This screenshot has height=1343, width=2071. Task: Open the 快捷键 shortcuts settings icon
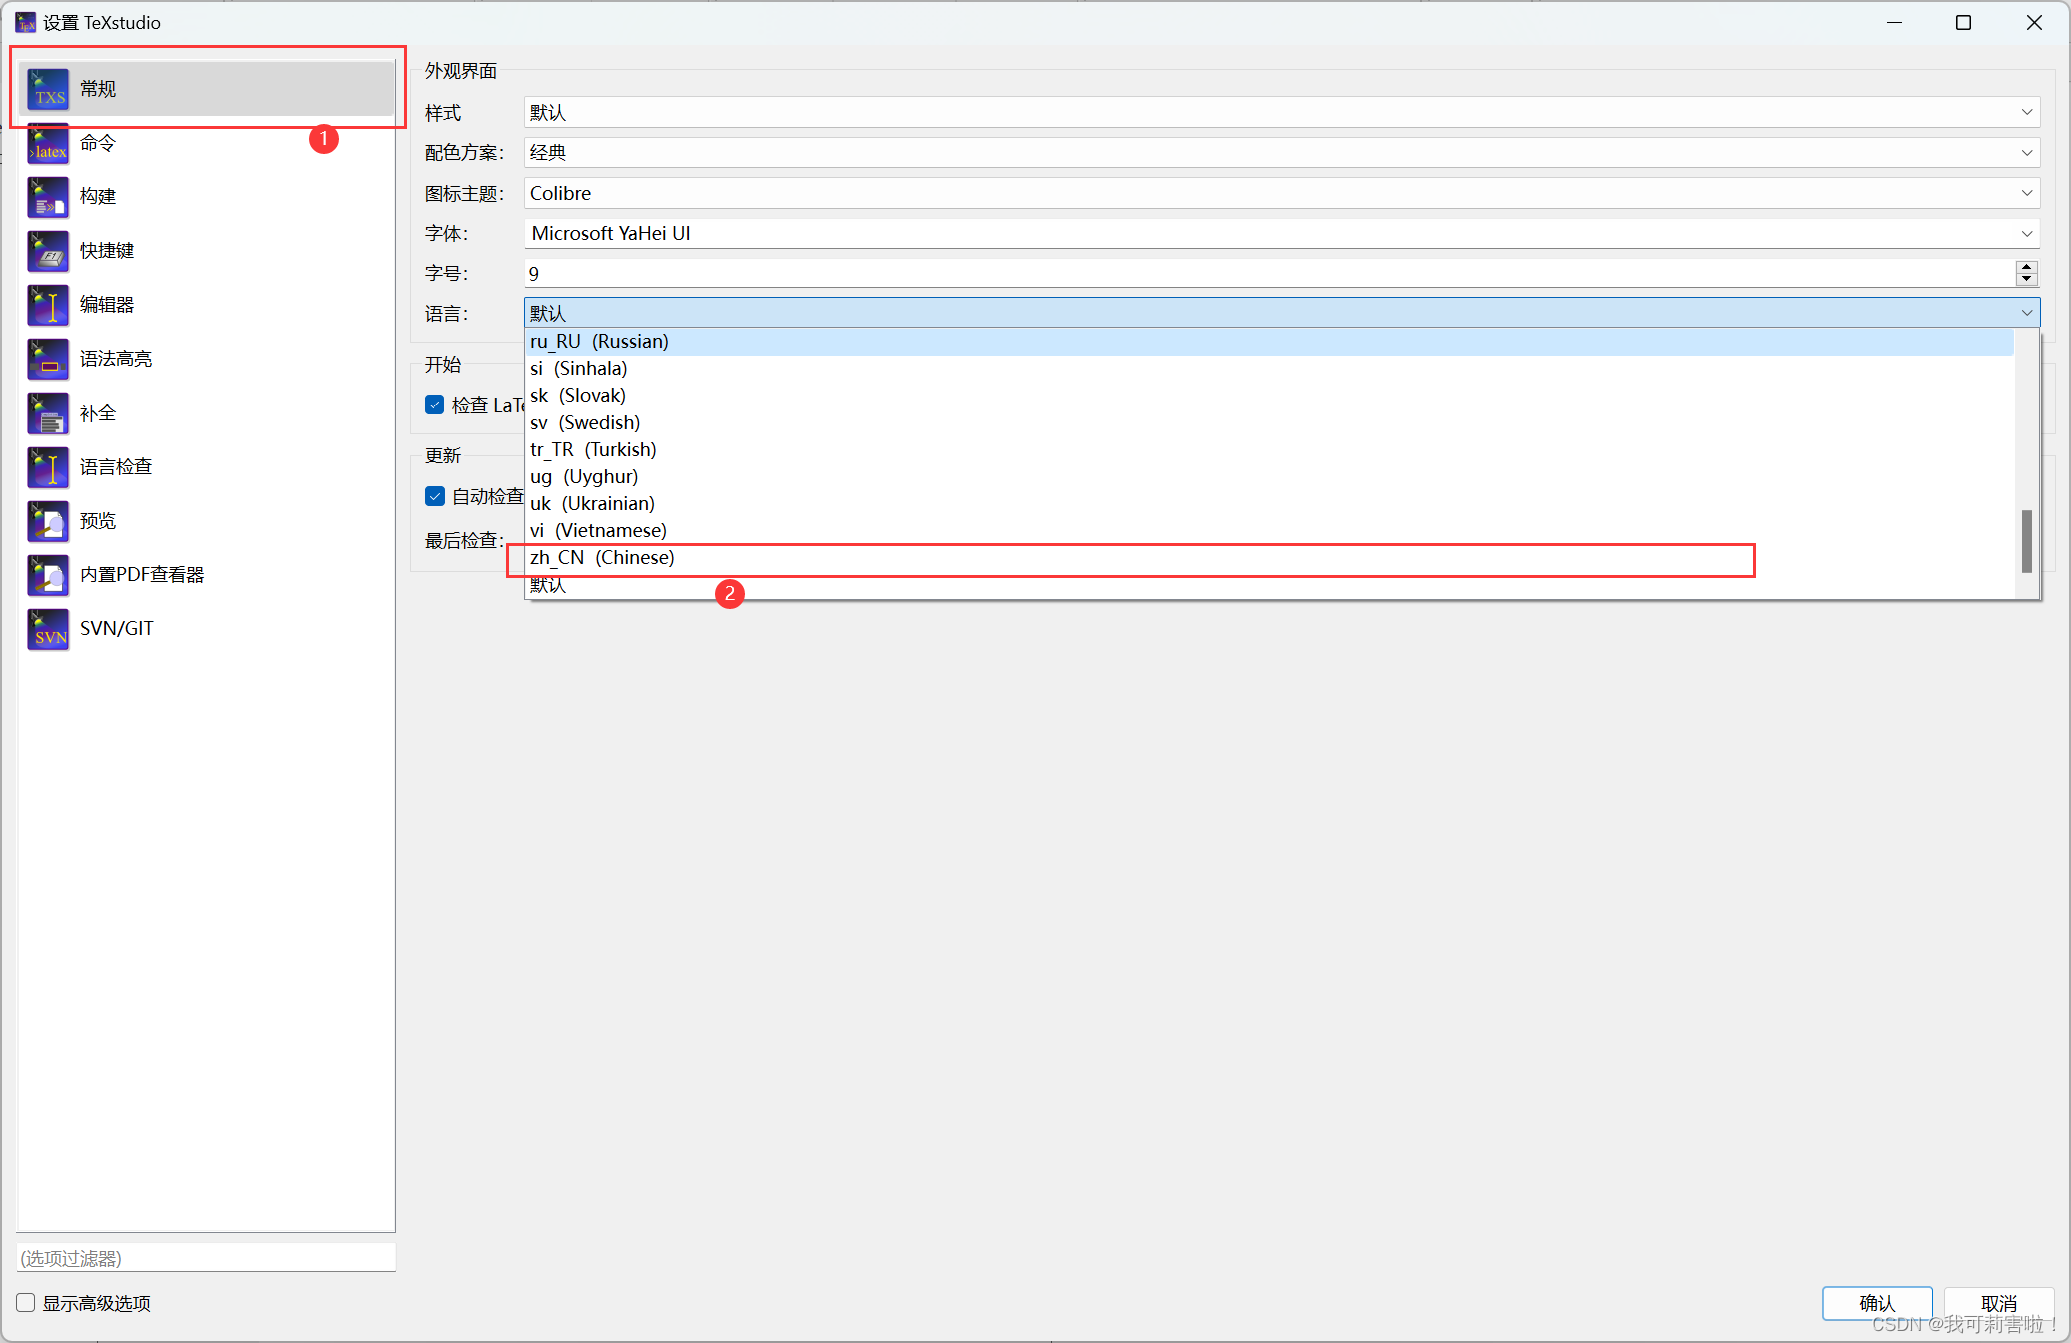click(48, 251)
